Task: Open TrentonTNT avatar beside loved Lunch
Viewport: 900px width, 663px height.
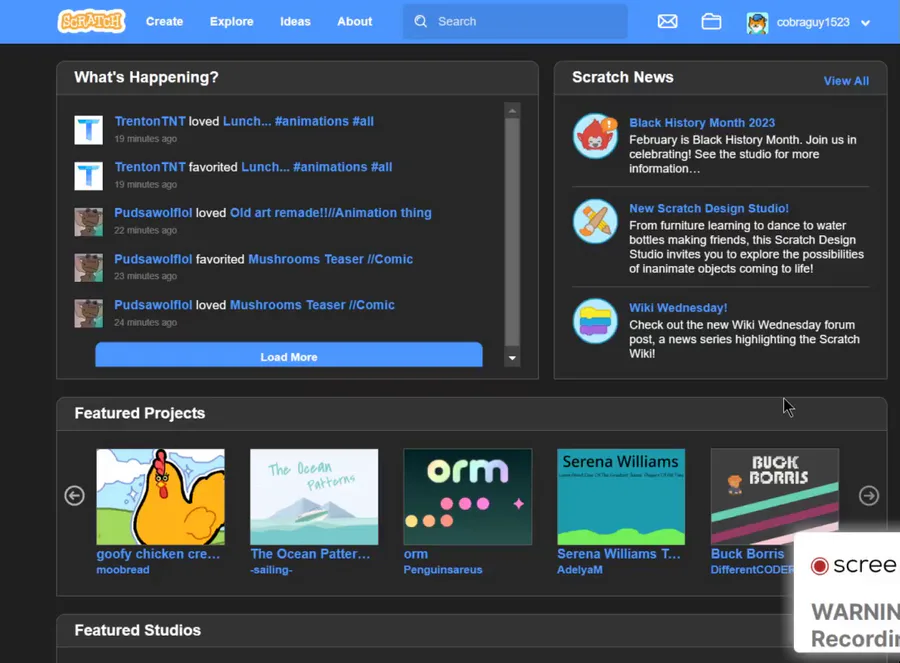Action: pyautogui.click(x=88, y=130)
